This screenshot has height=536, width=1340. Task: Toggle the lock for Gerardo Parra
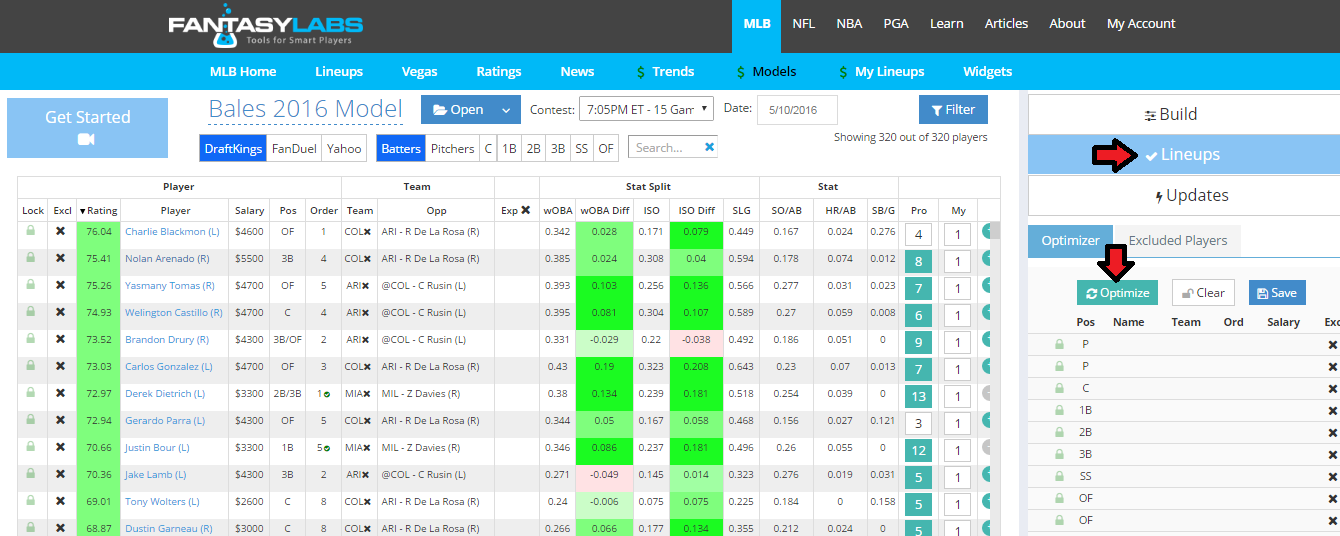pyautogui.click(x=31, y=420)
